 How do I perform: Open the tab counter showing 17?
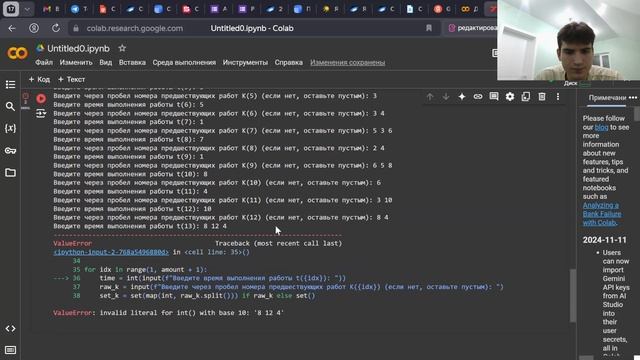coord(11,9)
